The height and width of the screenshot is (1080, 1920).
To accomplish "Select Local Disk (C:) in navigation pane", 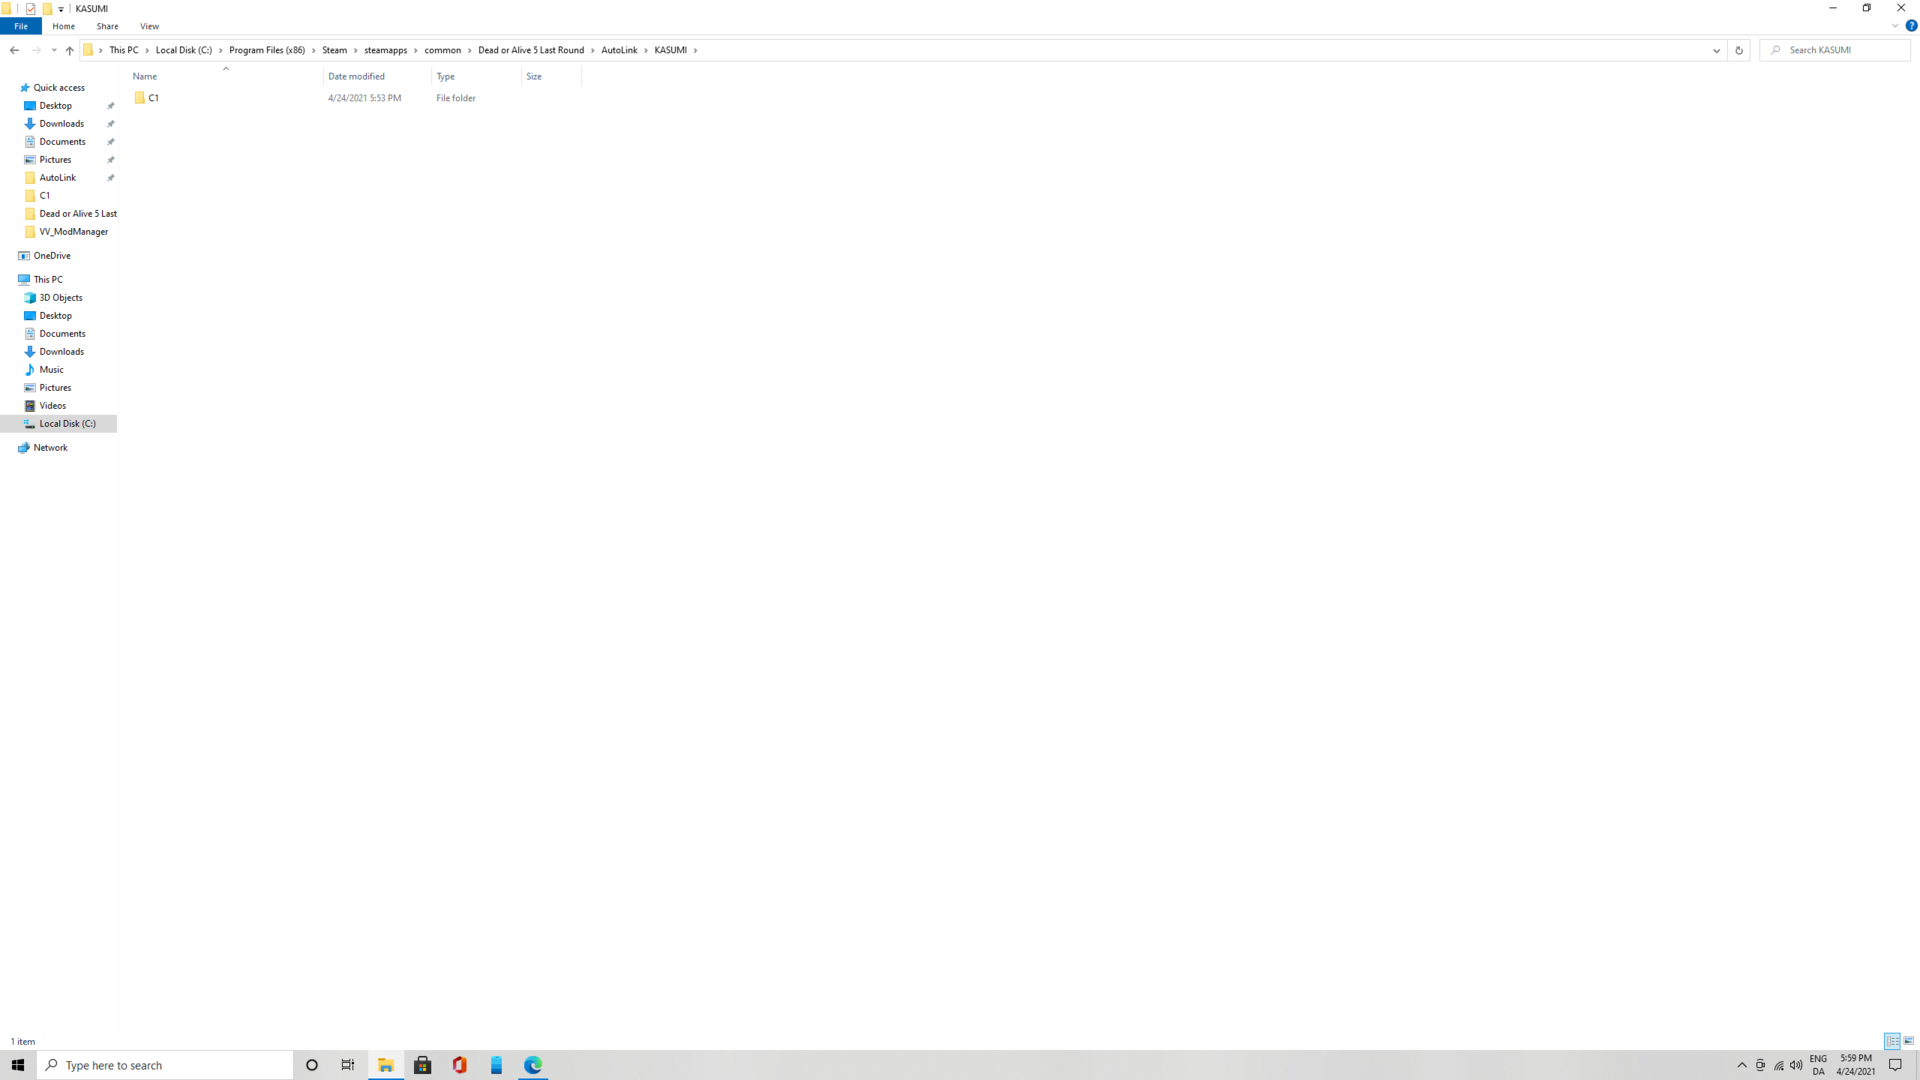I will (68, 424).
